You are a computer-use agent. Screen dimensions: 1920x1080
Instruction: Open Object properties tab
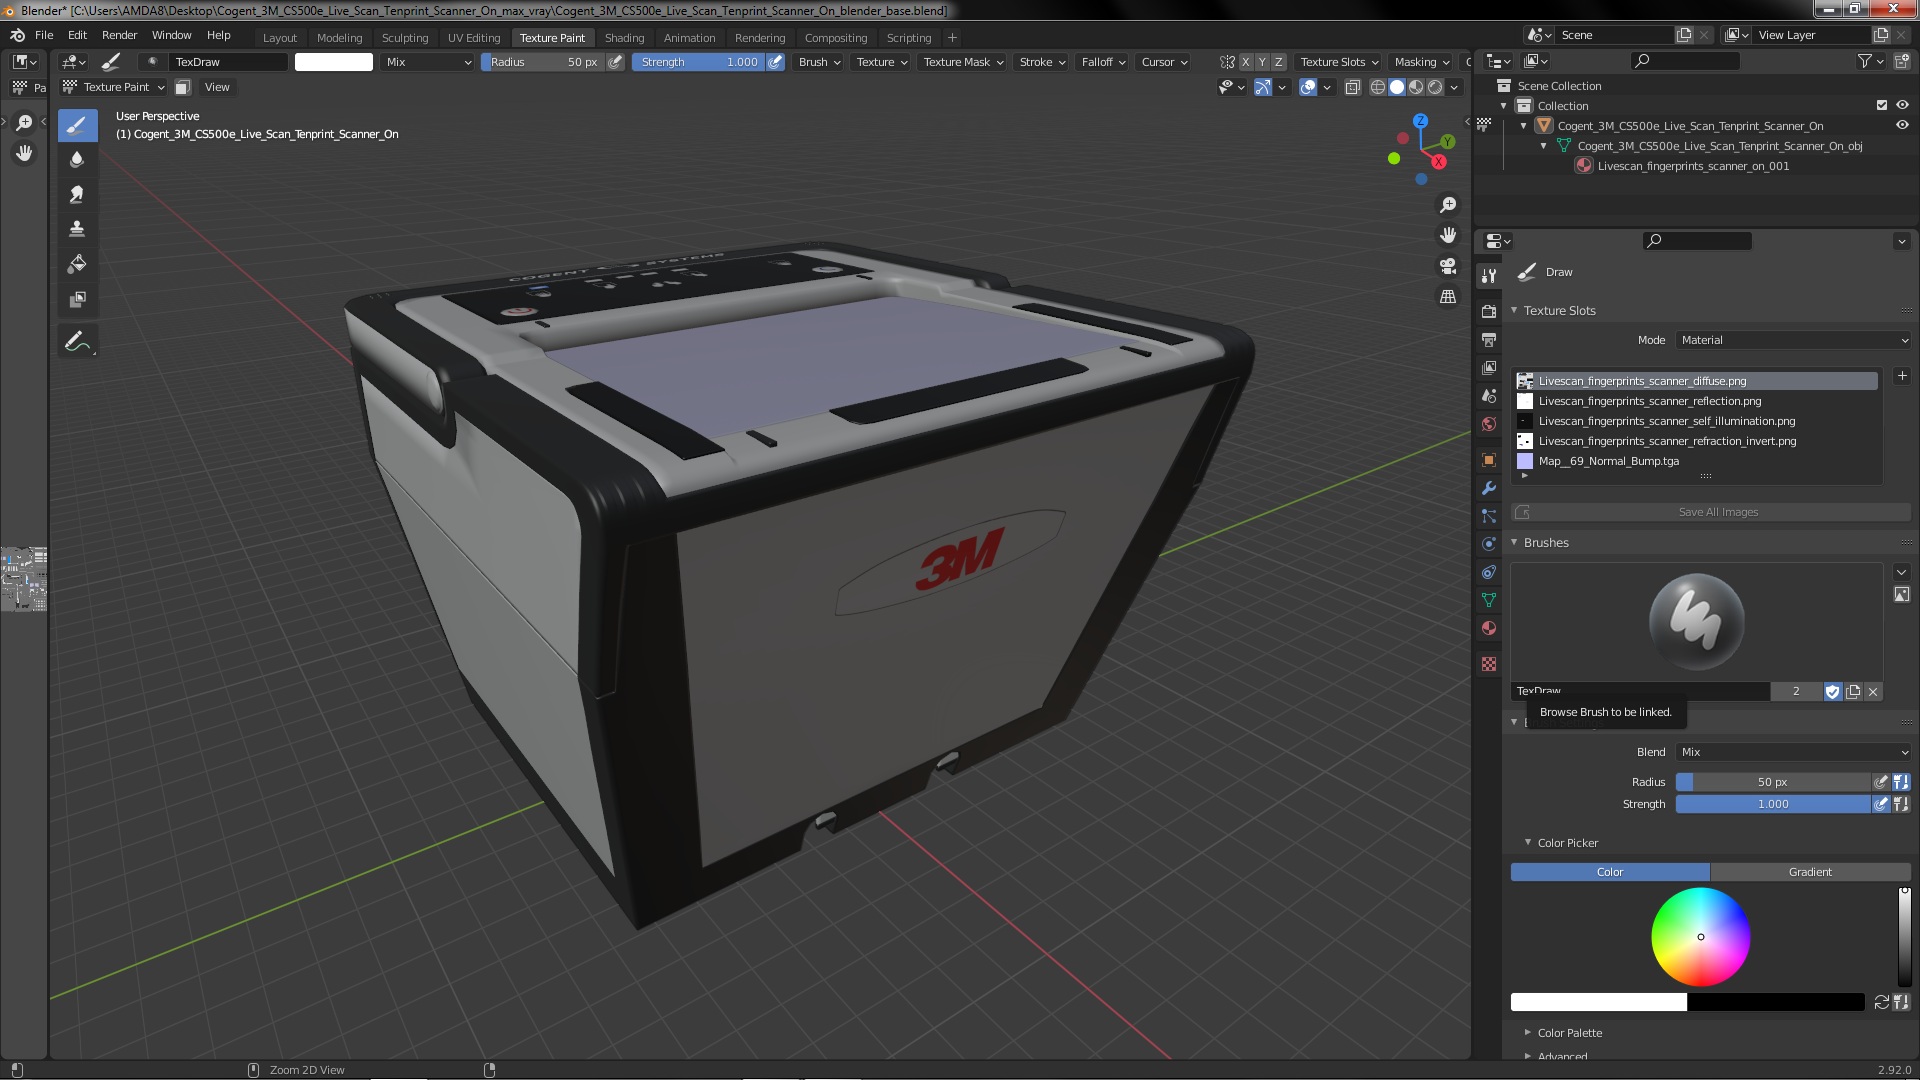click(x=1489, y=460)
